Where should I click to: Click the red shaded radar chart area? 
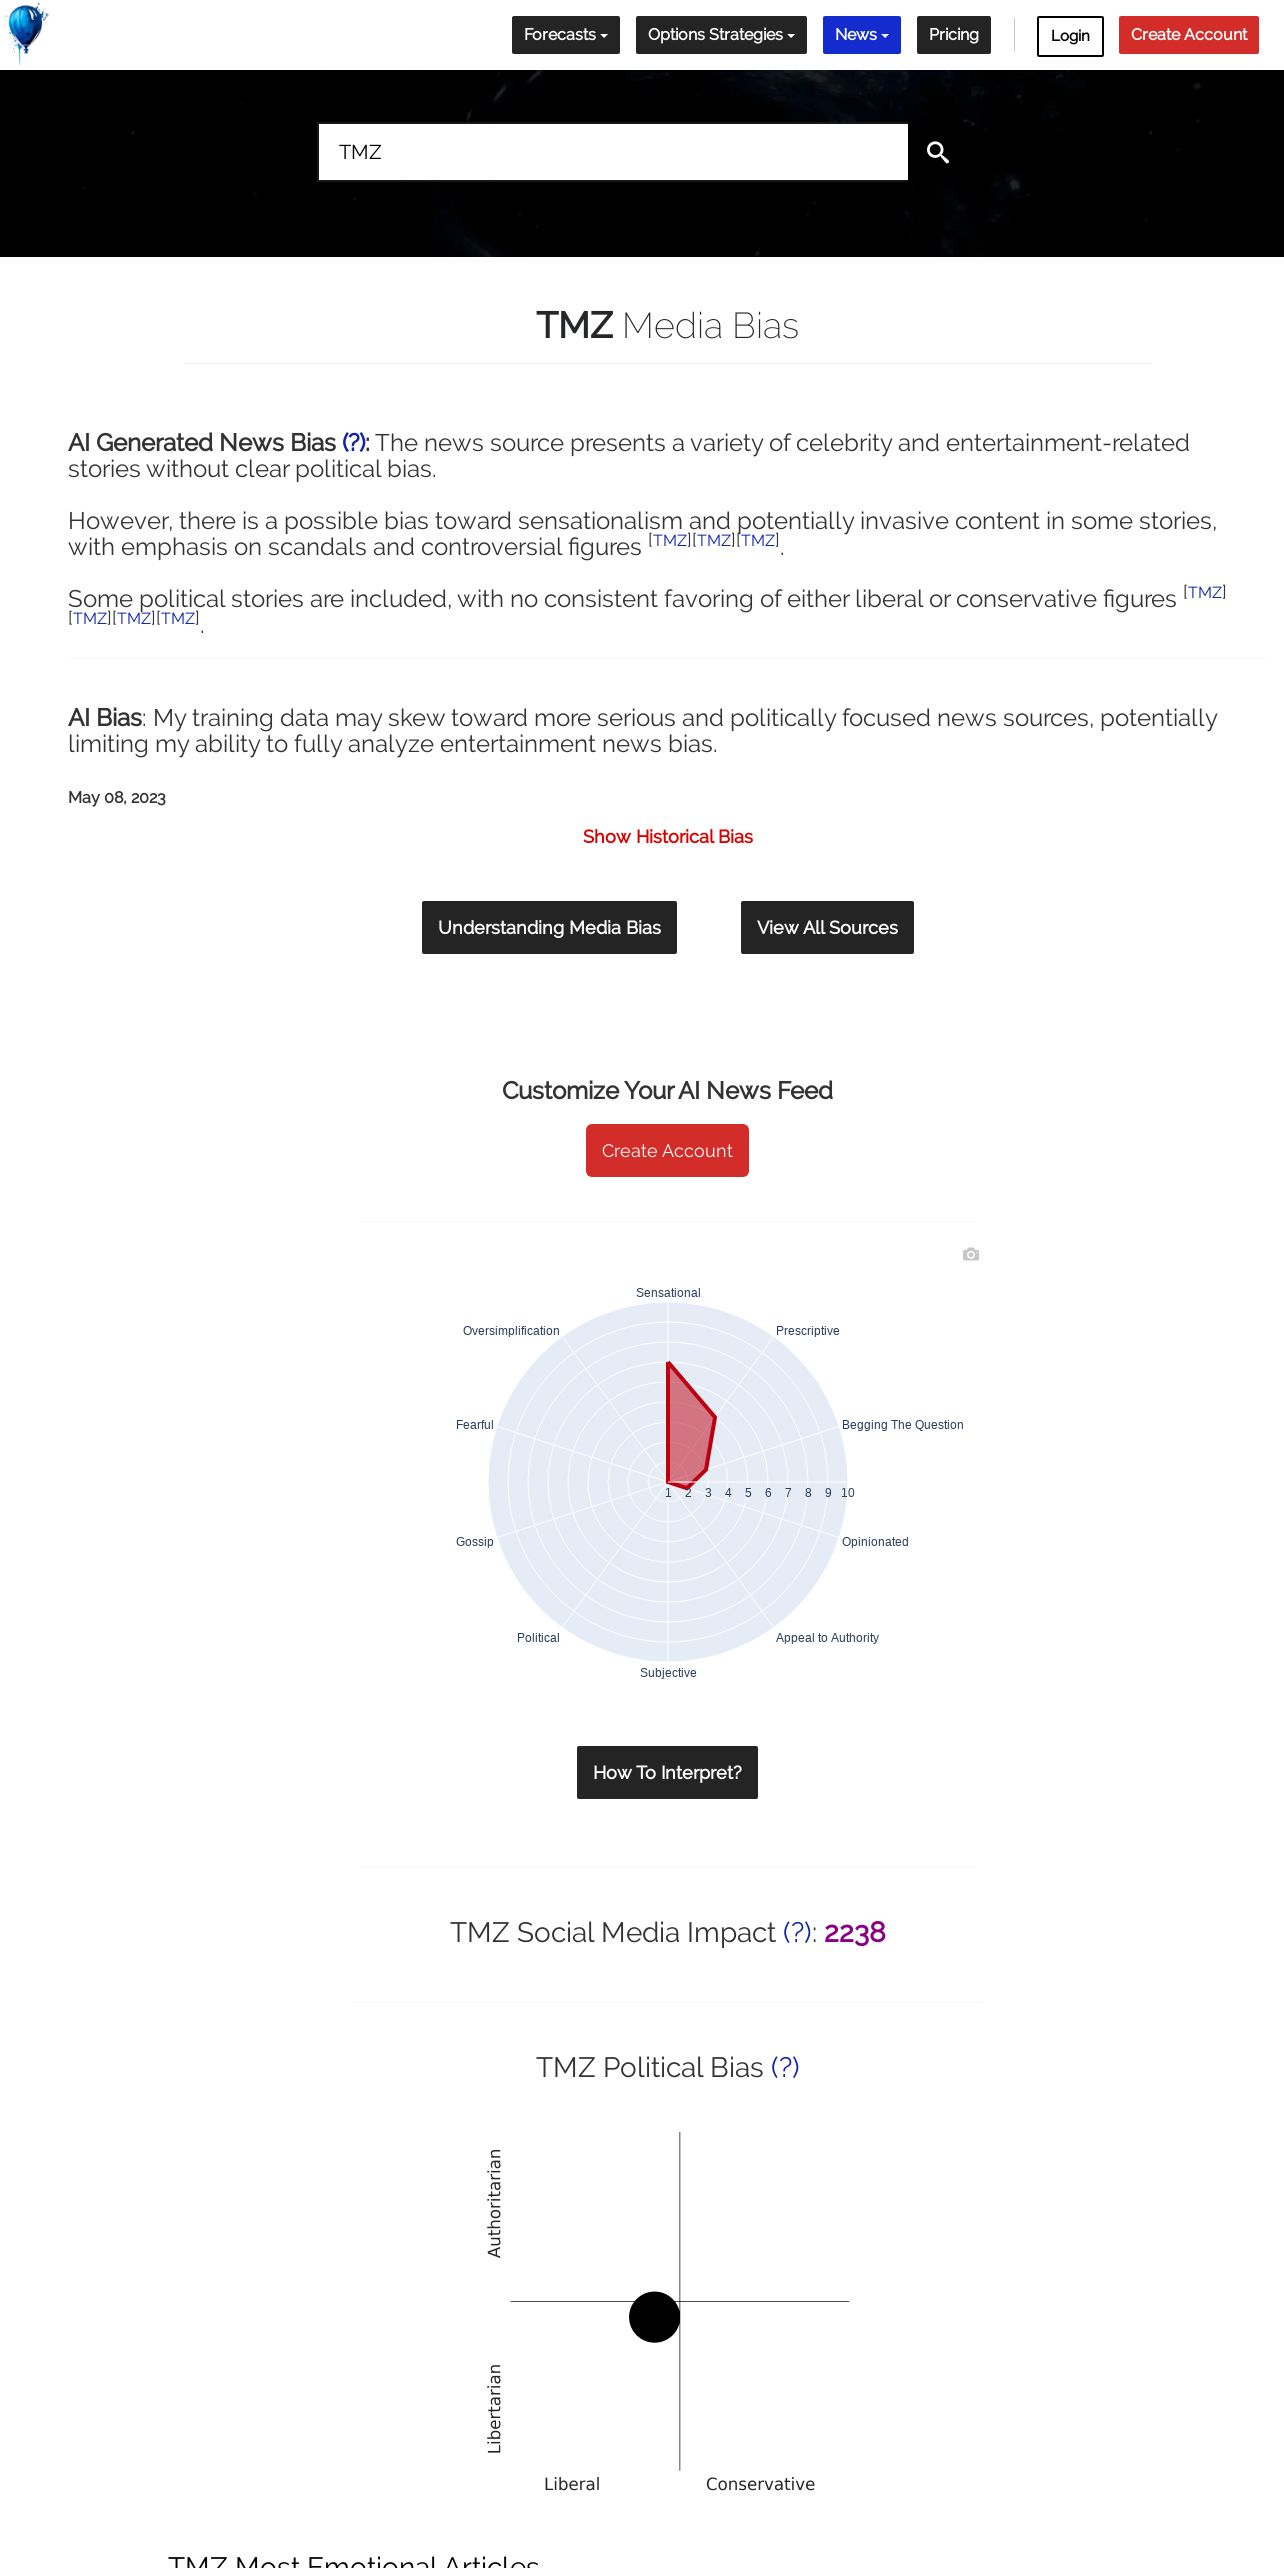click(689, 1430)
